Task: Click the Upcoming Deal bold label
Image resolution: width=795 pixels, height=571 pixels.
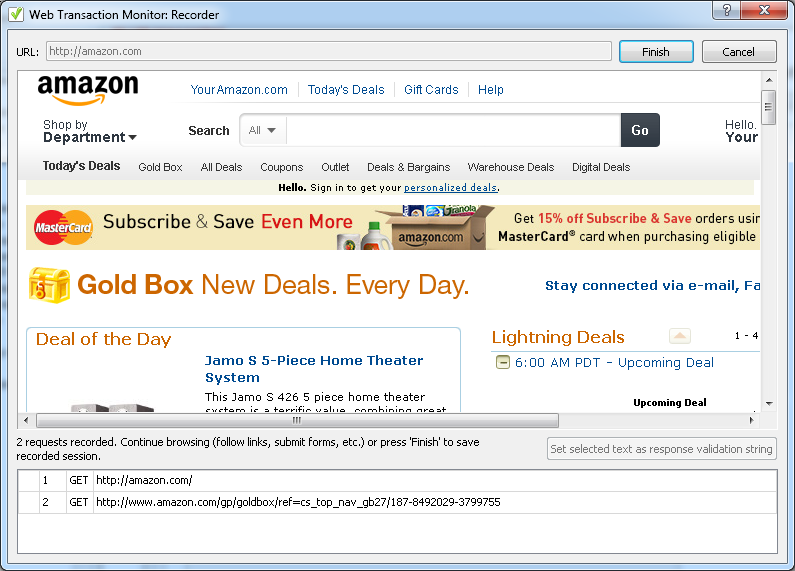Action: (669, 403)
